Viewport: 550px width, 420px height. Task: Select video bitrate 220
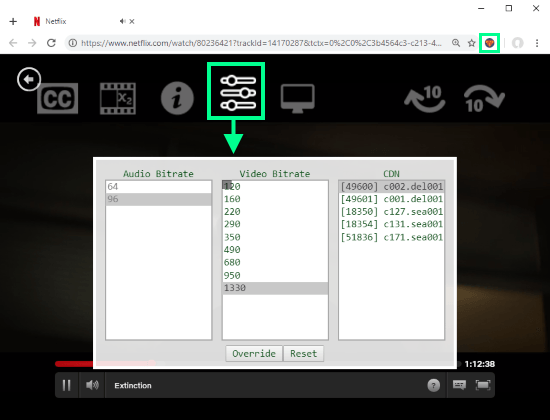pyautogui.click(x=275, y=212)
